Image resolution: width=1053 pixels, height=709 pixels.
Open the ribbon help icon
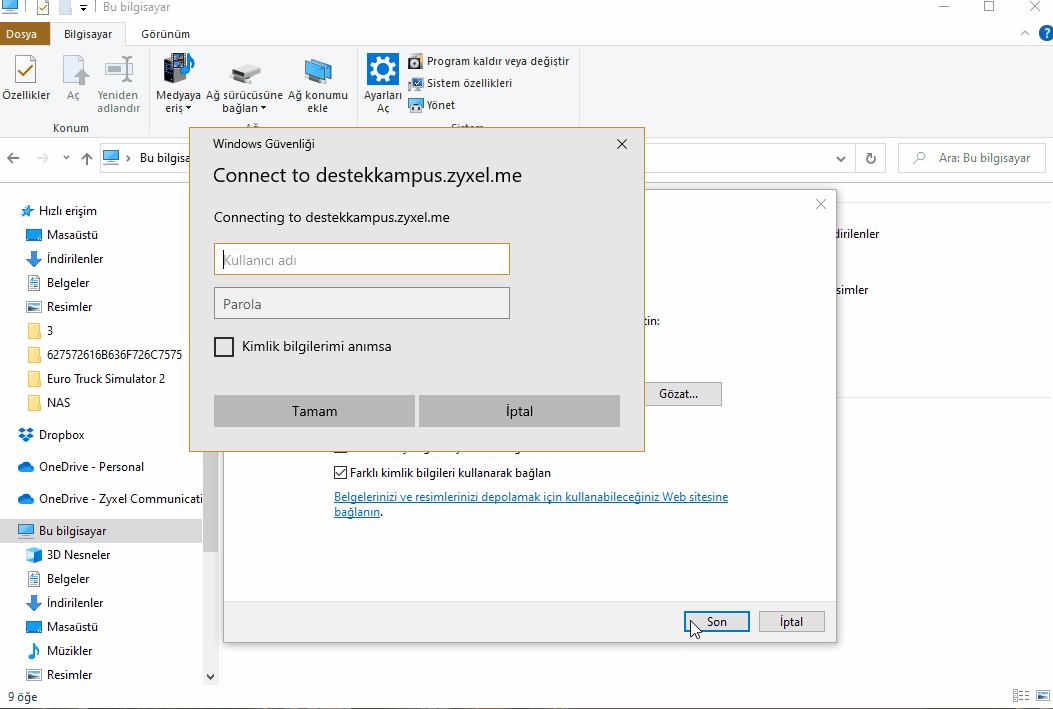tap(1046, 34)
